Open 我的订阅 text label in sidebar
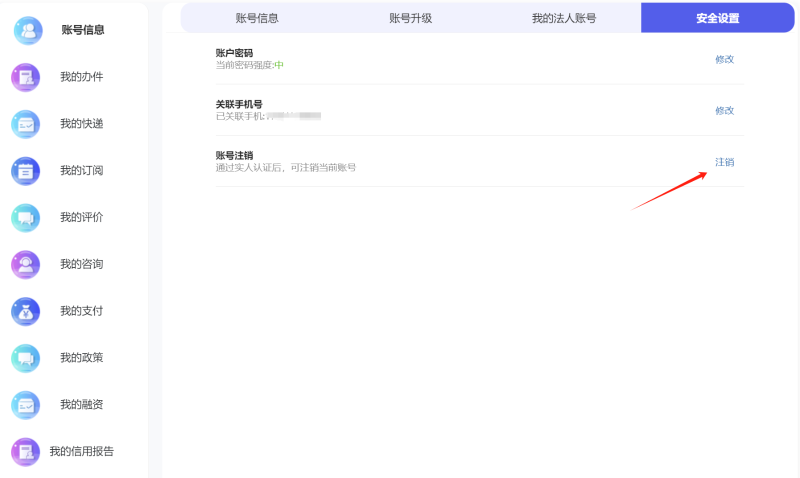 tap(81, 171)
